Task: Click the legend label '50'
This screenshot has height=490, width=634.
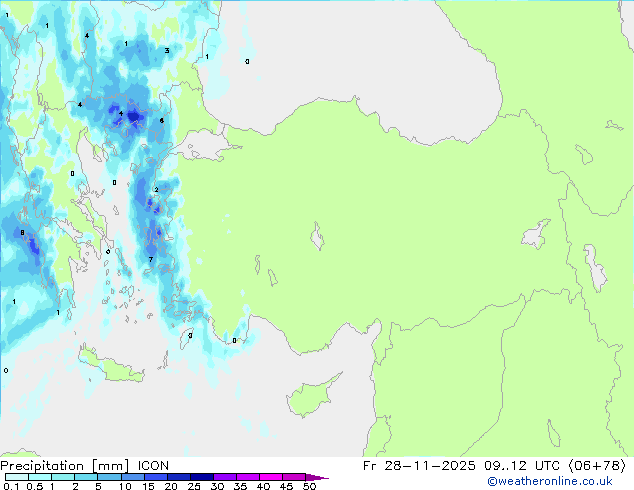Action: [x=309, y=486]
